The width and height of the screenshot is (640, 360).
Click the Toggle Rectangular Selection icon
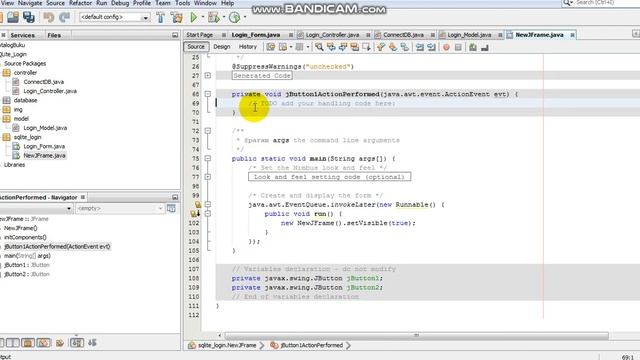point(367,47)
